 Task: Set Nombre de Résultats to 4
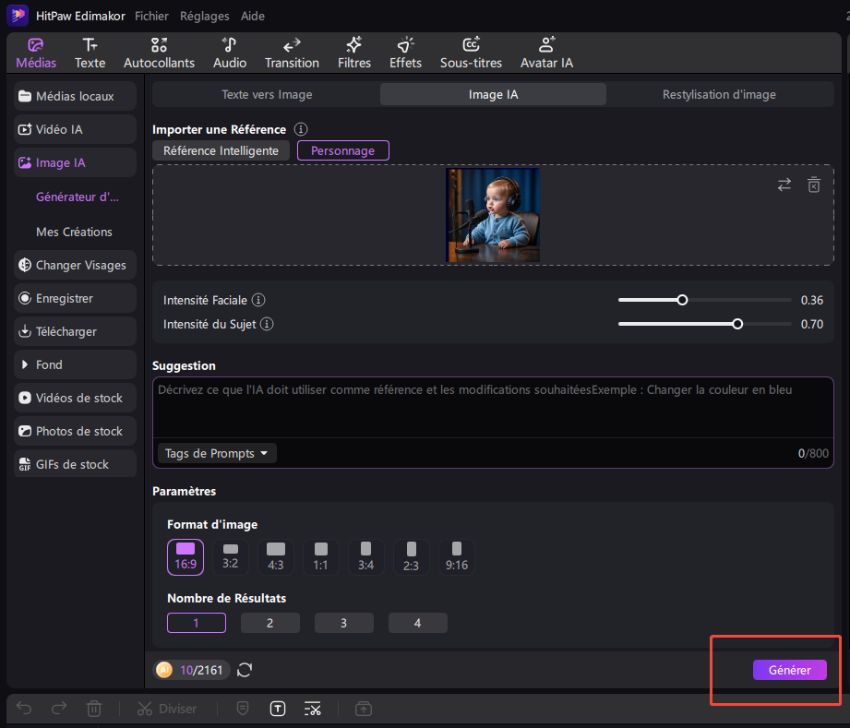point(417,623)
